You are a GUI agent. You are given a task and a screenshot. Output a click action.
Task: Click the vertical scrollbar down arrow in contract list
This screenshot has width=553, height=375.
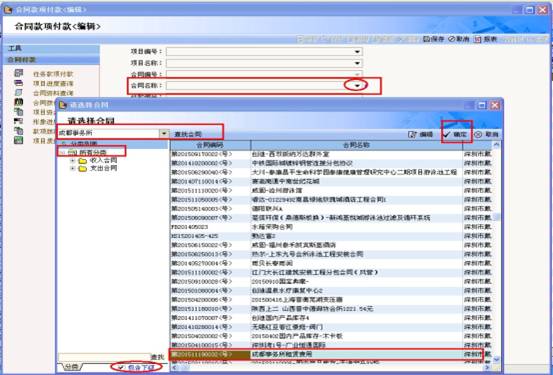tap(497, 359)
